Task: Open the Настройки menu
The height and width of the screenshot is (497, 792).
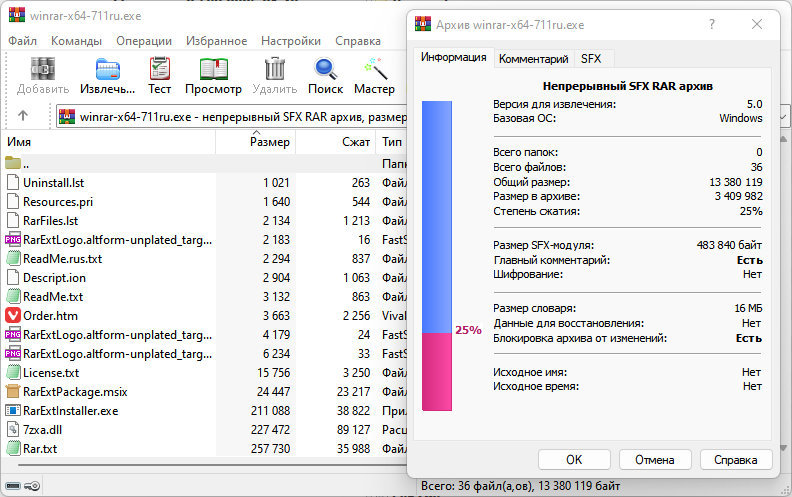Action: tap(291, 41)
